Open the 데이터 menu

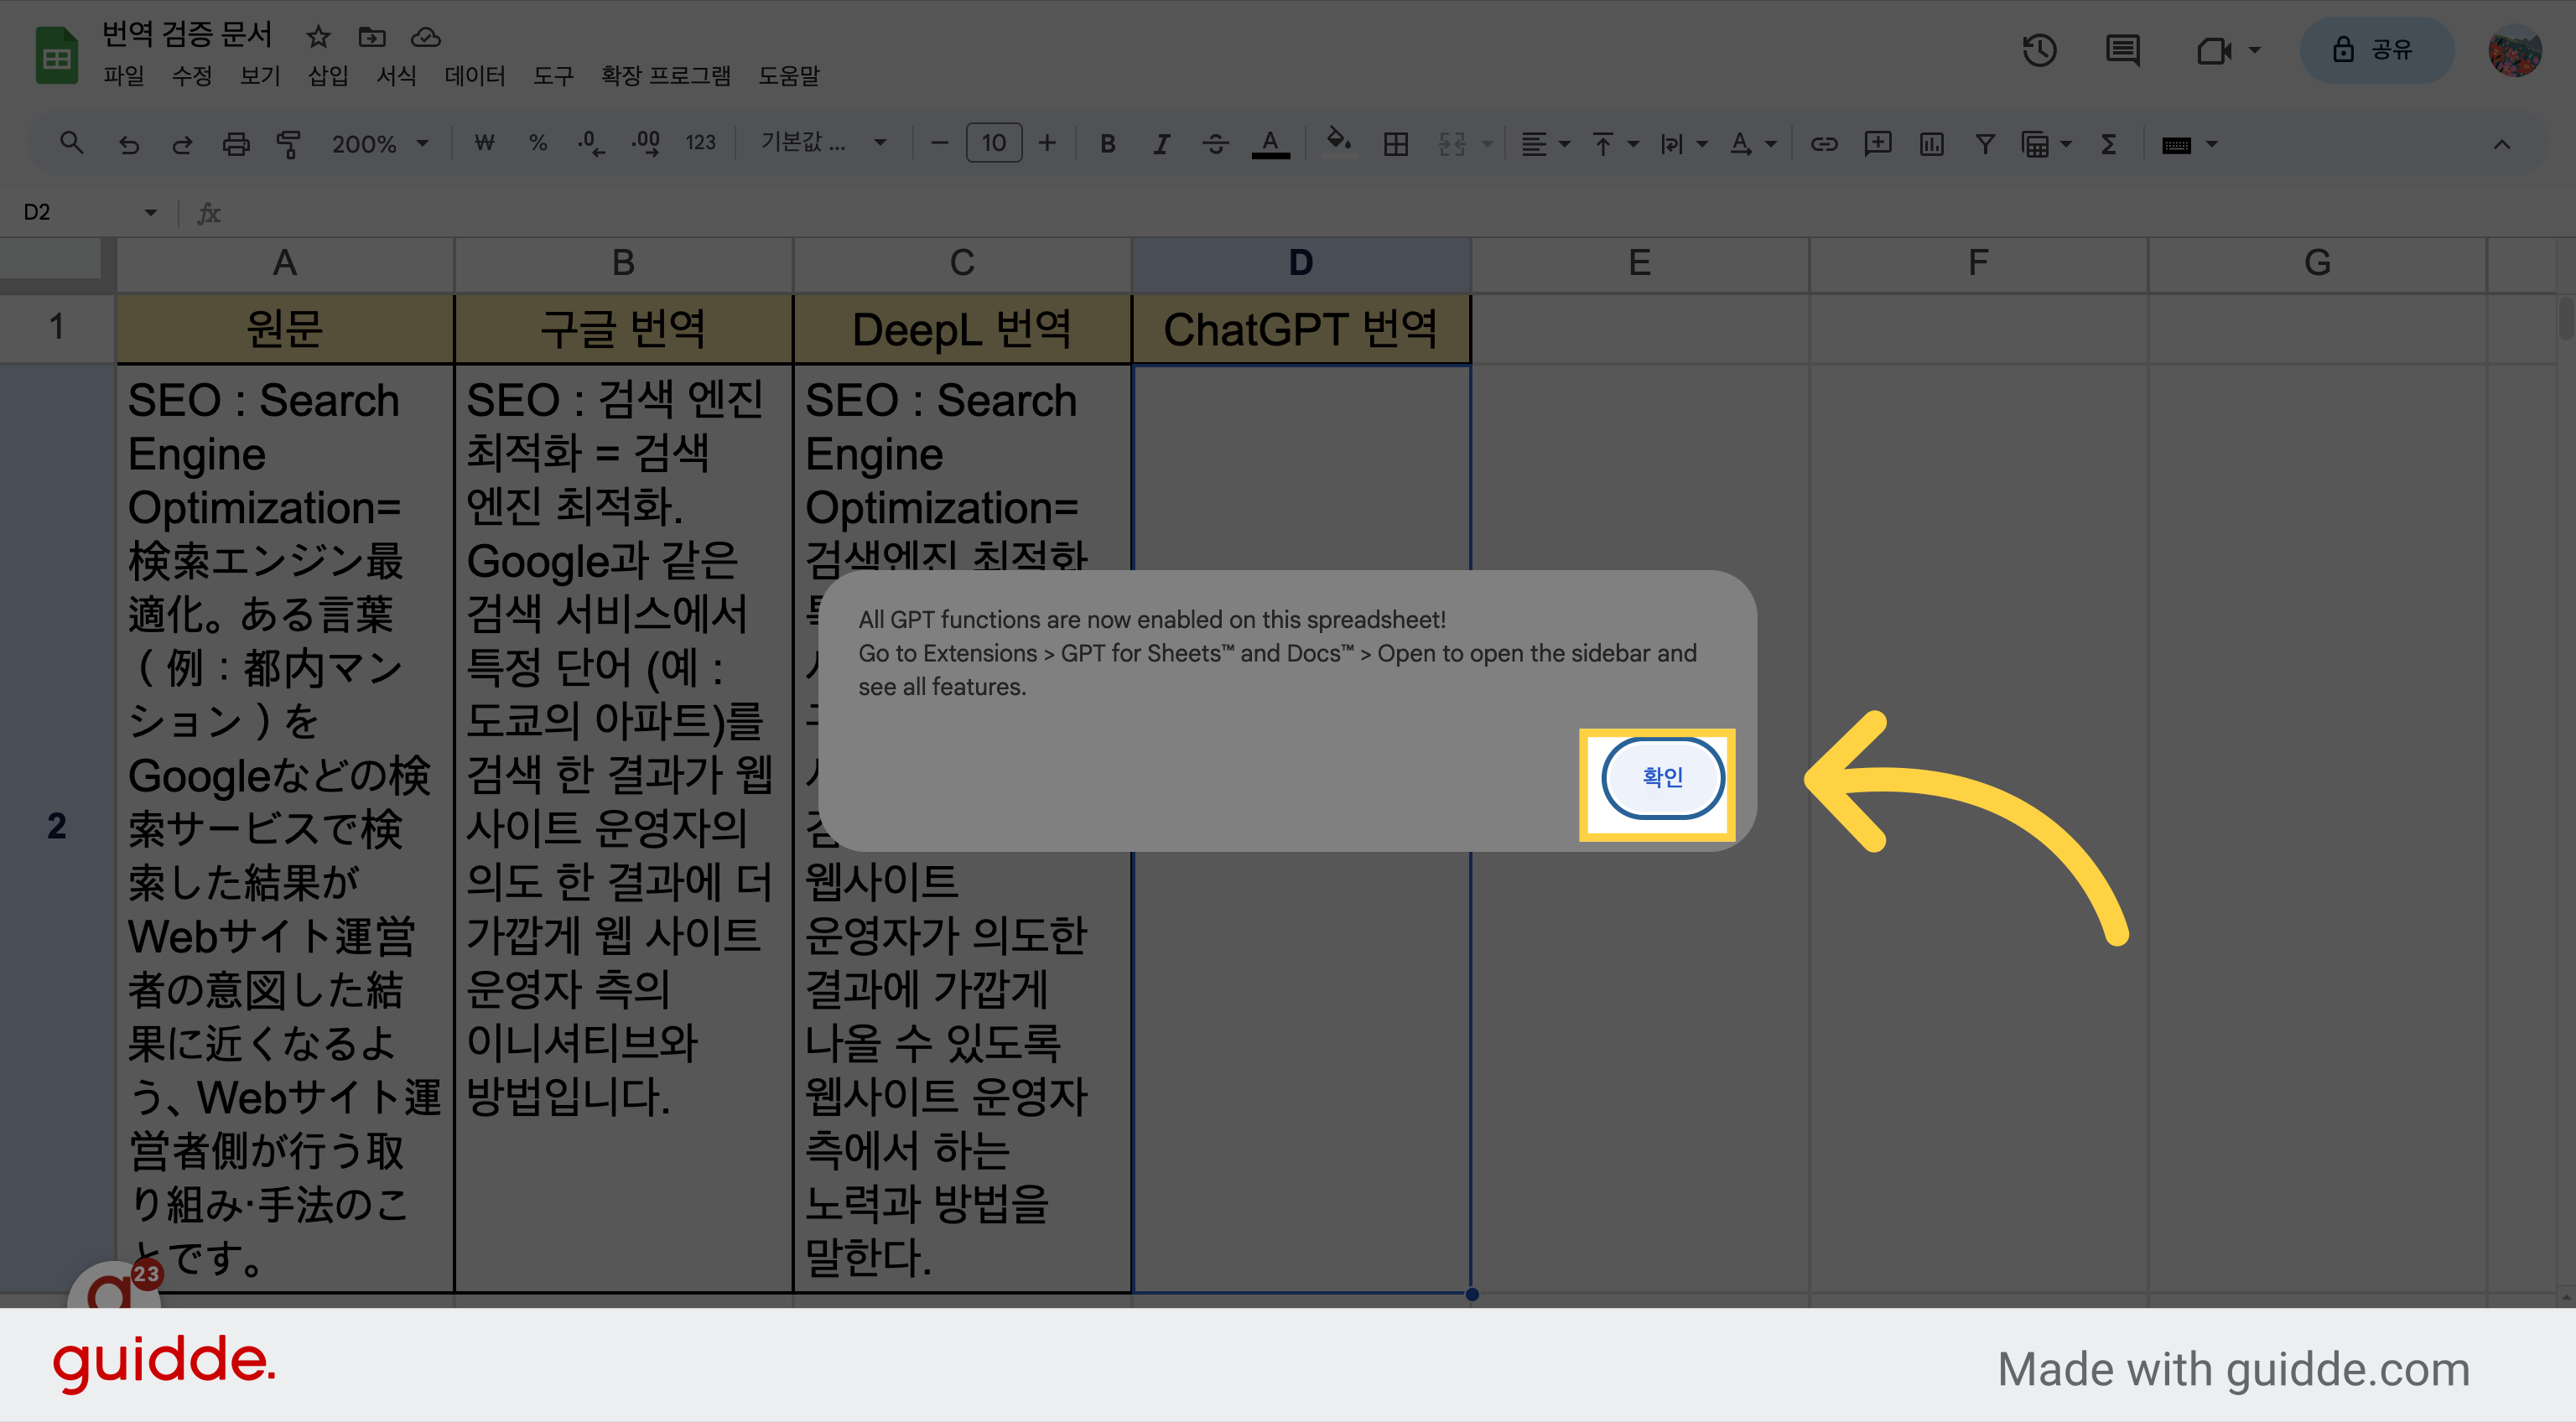tap(475, 76)
